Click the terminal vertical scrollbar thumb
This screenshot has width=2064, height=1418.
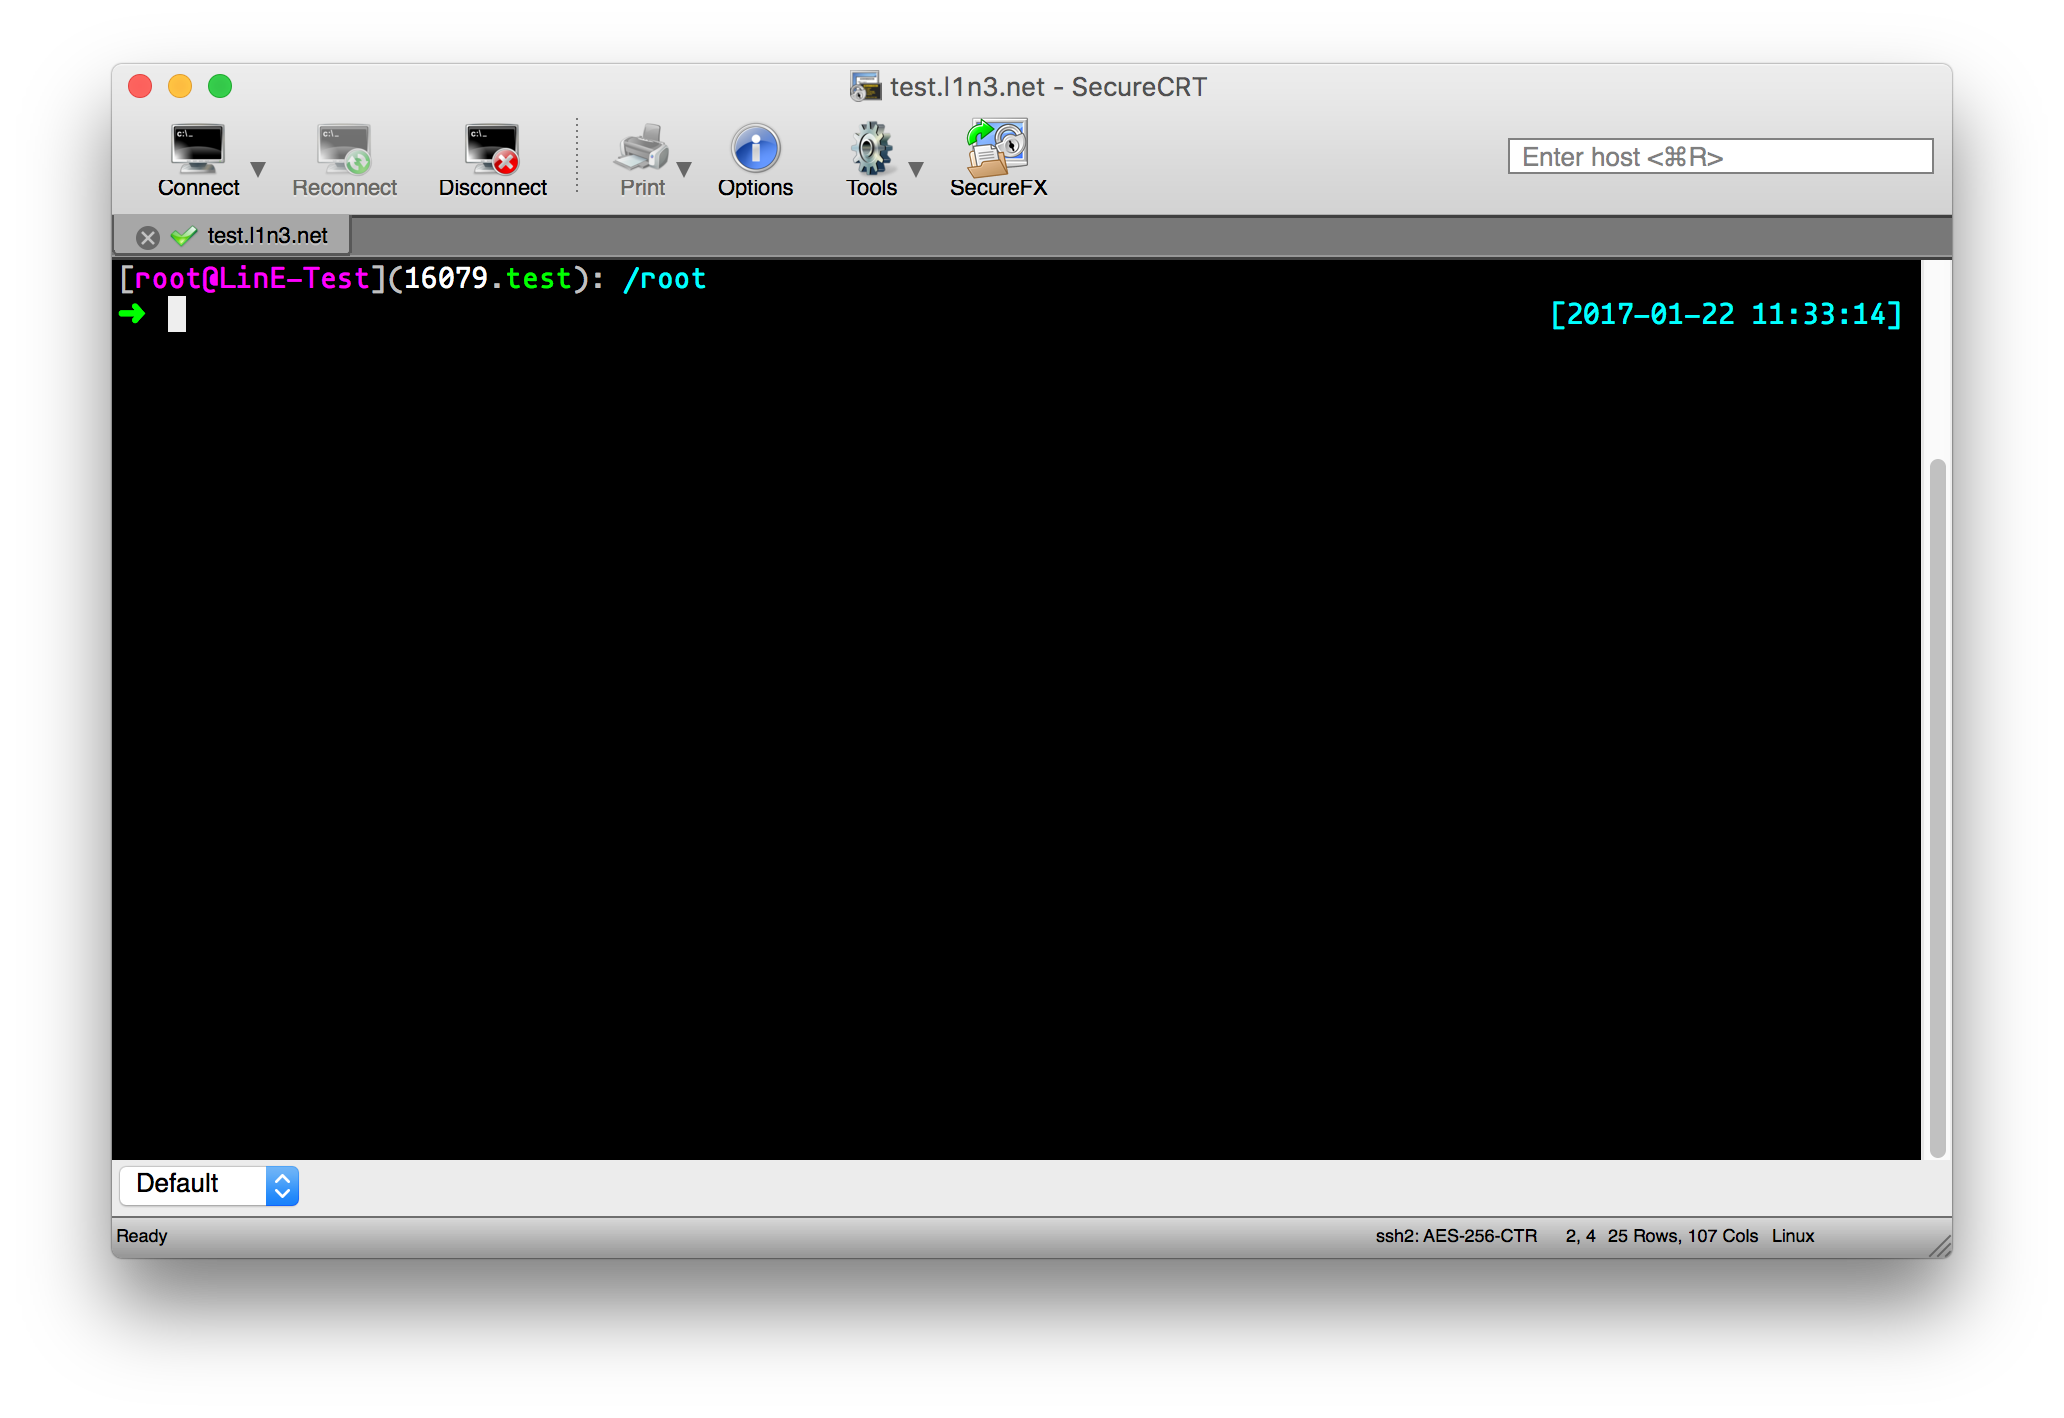1937,806
